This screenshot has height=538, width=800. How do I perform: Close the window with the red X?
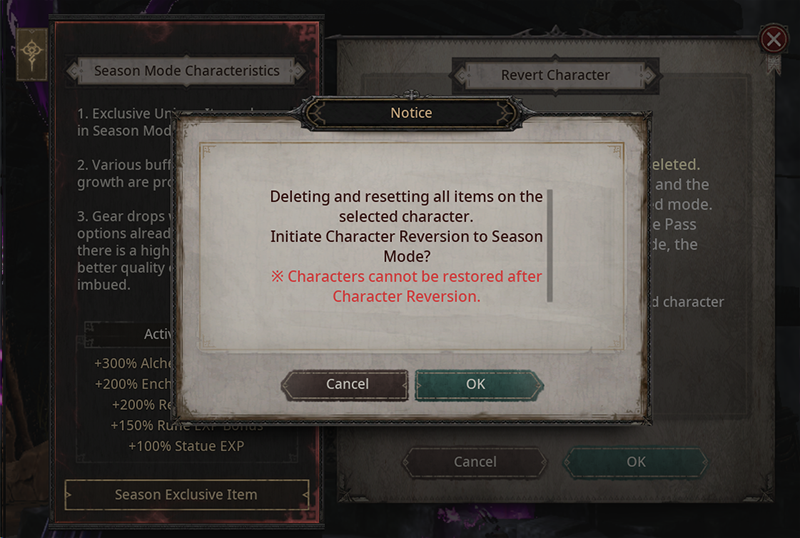tap(773, 39)
